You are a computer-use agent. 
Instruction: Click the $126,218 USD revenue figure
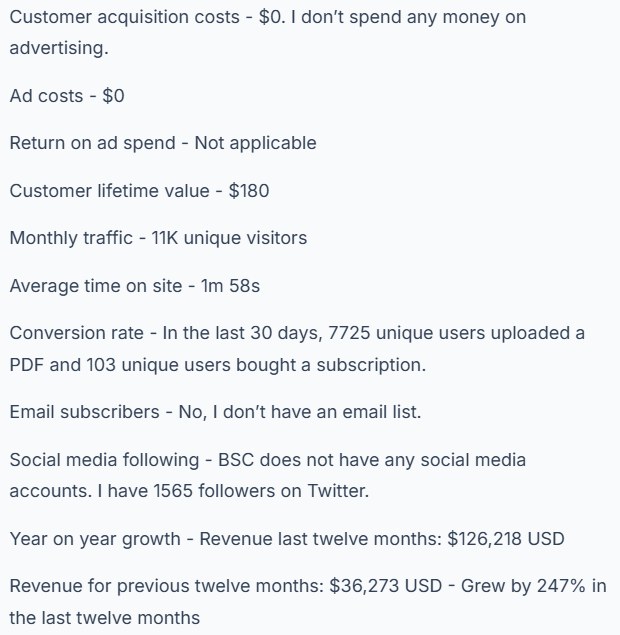click(506, 539)
